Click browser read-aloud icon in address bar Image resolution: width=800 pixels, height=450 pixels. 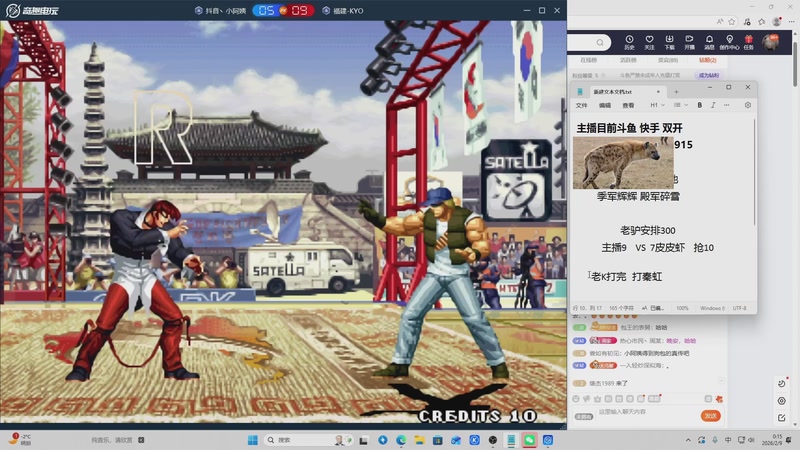pyautogui.click(x=719, y=21)
